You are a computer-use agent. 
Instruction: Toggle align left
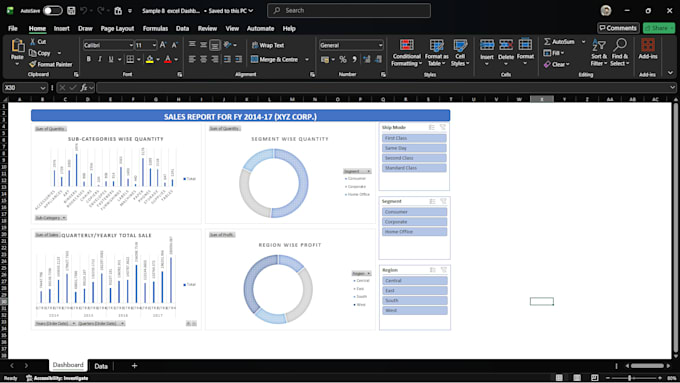192,59
